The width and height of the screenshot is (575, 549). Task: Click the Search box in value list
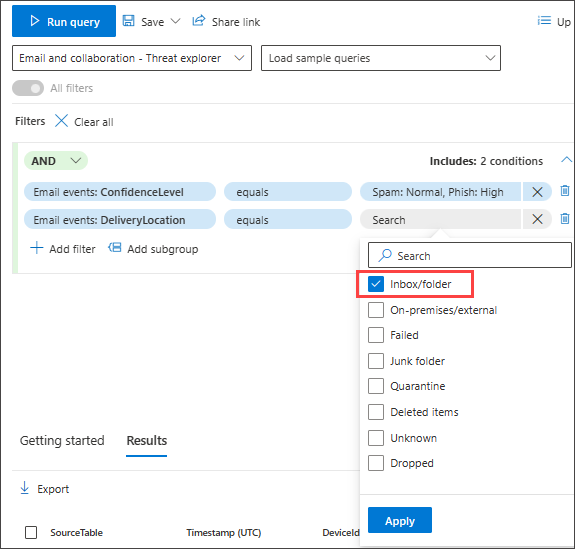[x=470, y=255]
